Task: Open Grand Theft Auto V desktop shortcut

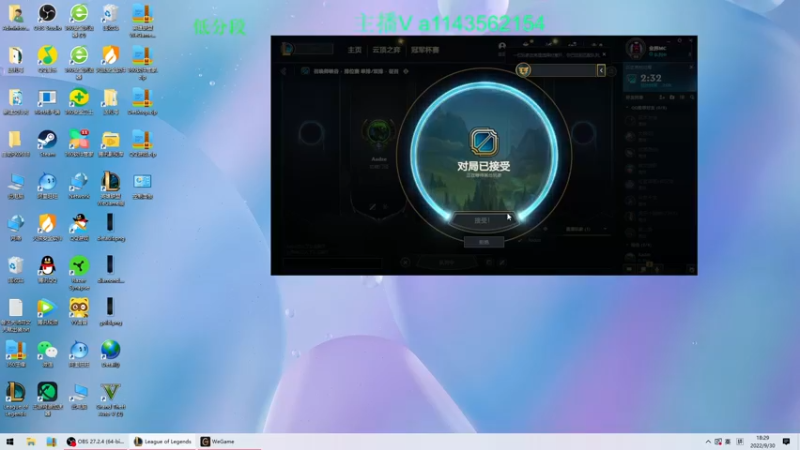Action: [x=110, y=399]
